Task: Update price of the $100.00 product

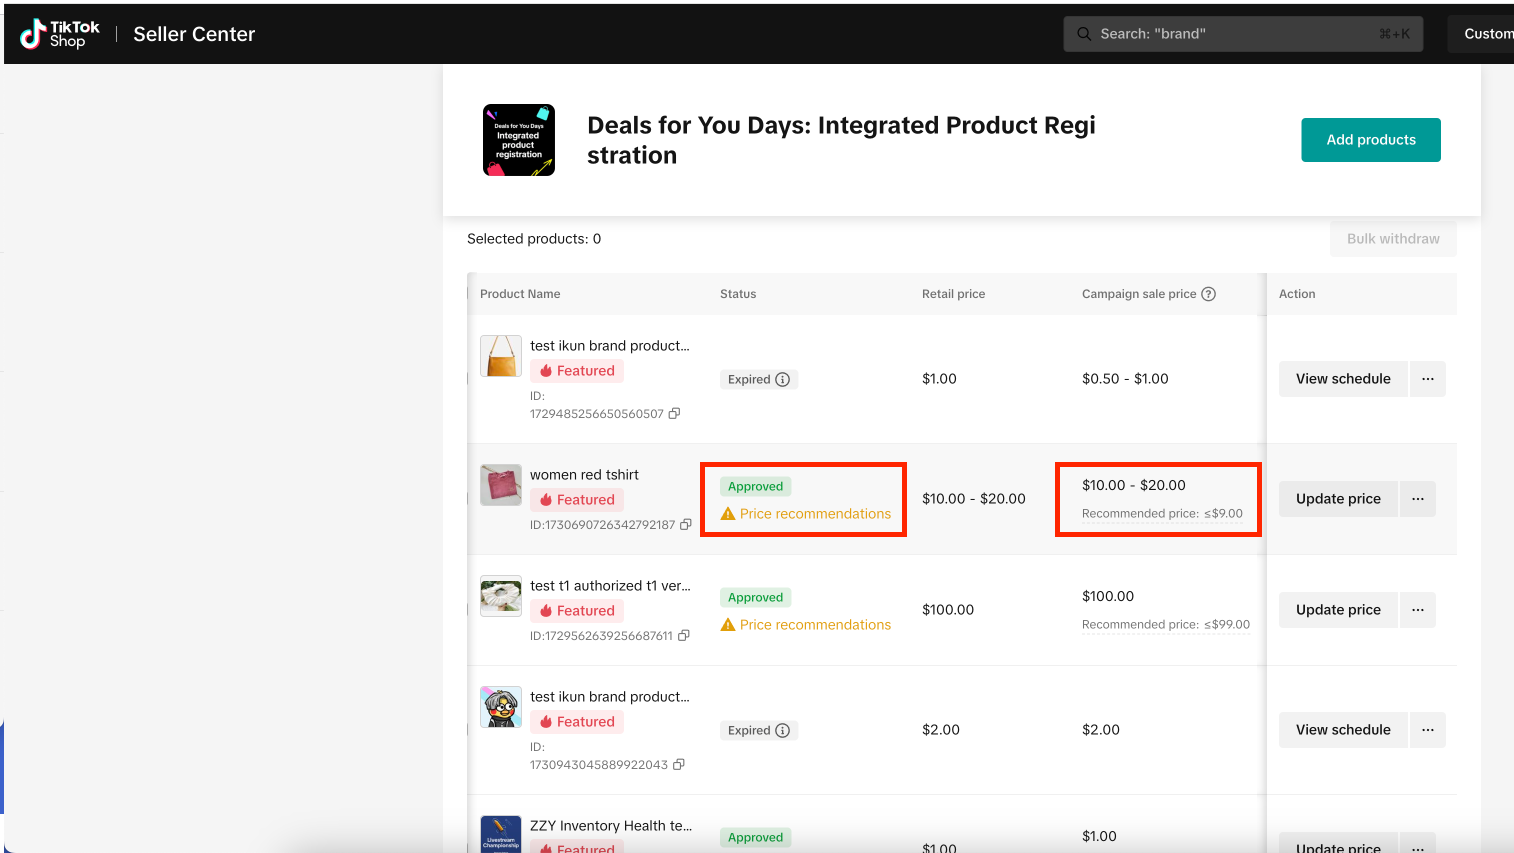Action: [x=1337, y=610]
